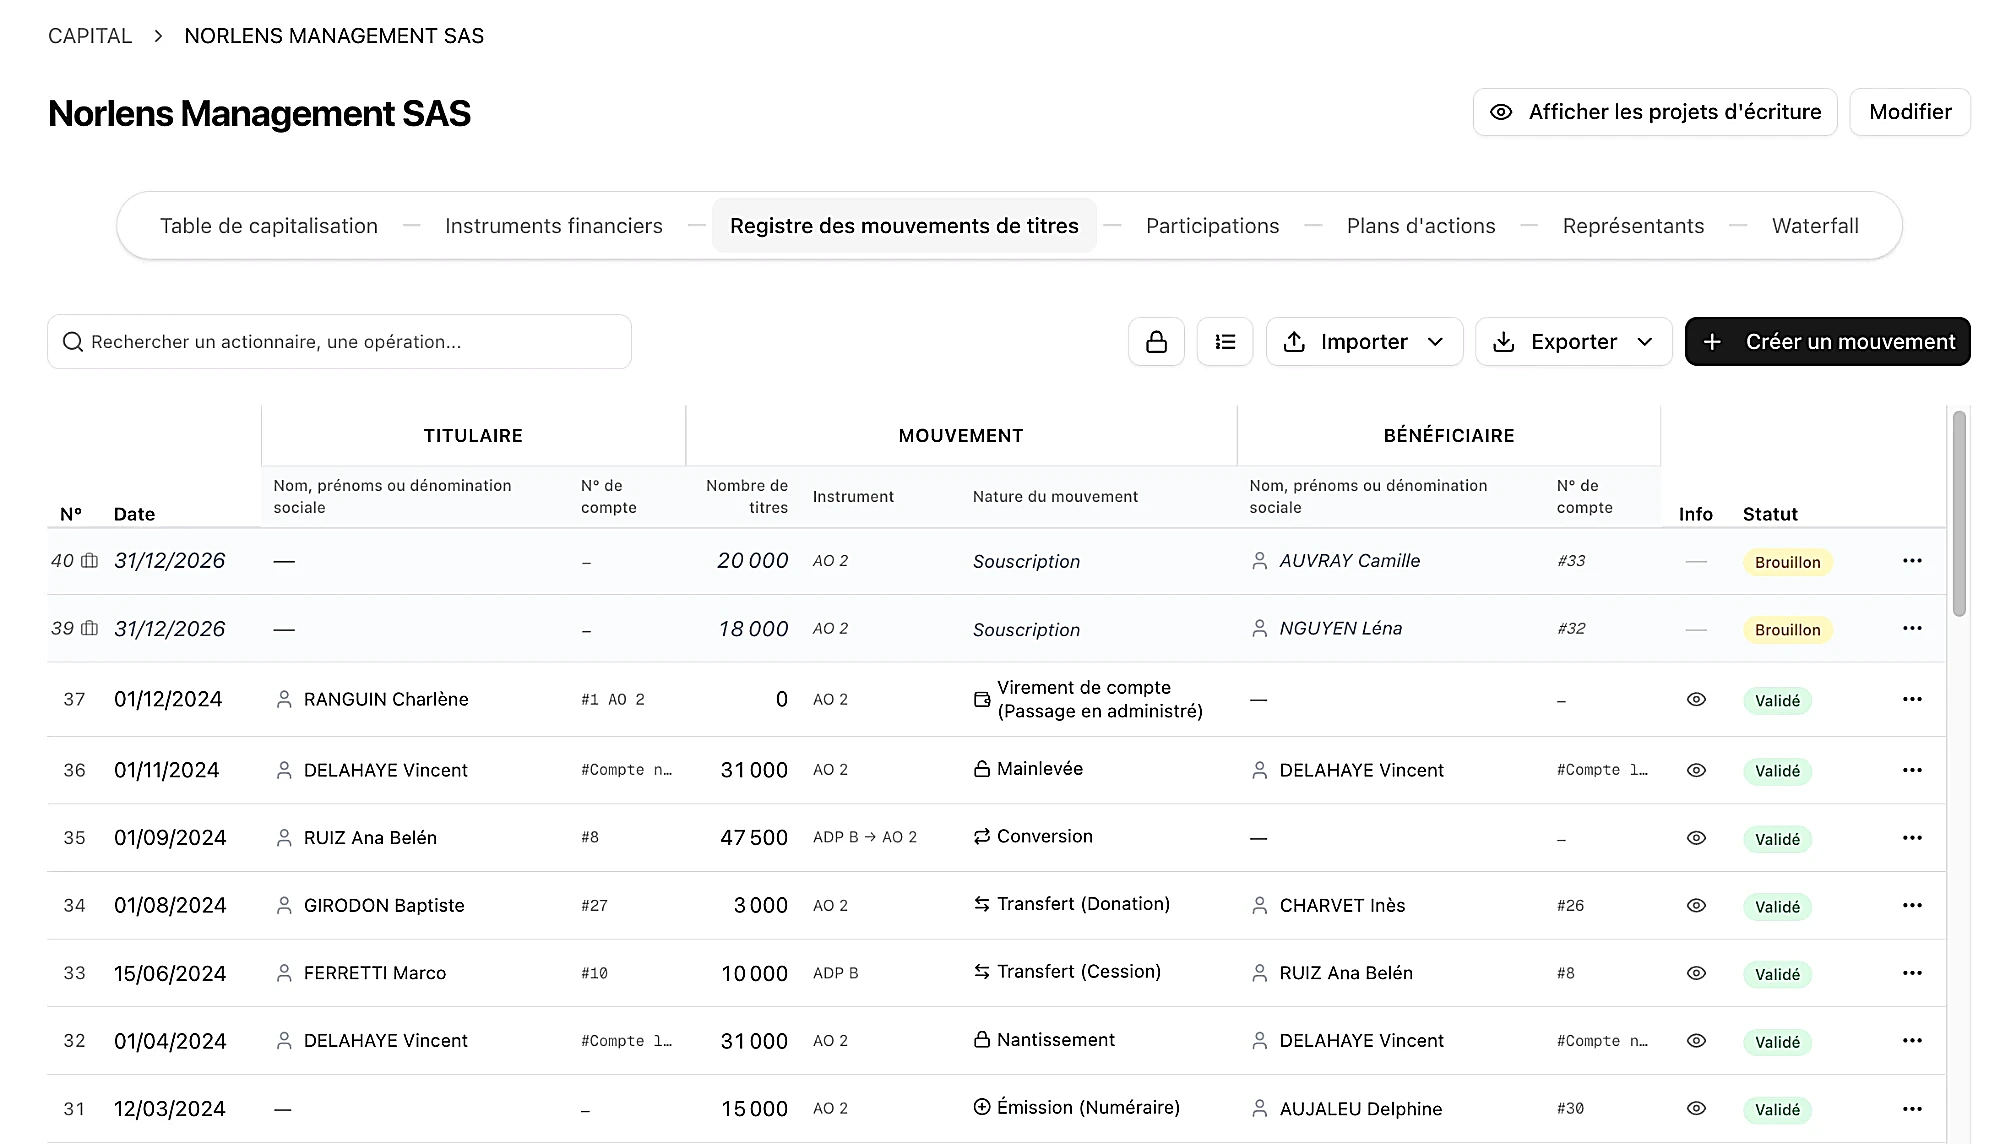This screenshot has width=2000, height=1144.
Task: Expand the Importer dropdown
Action: tap(1364, 342)
